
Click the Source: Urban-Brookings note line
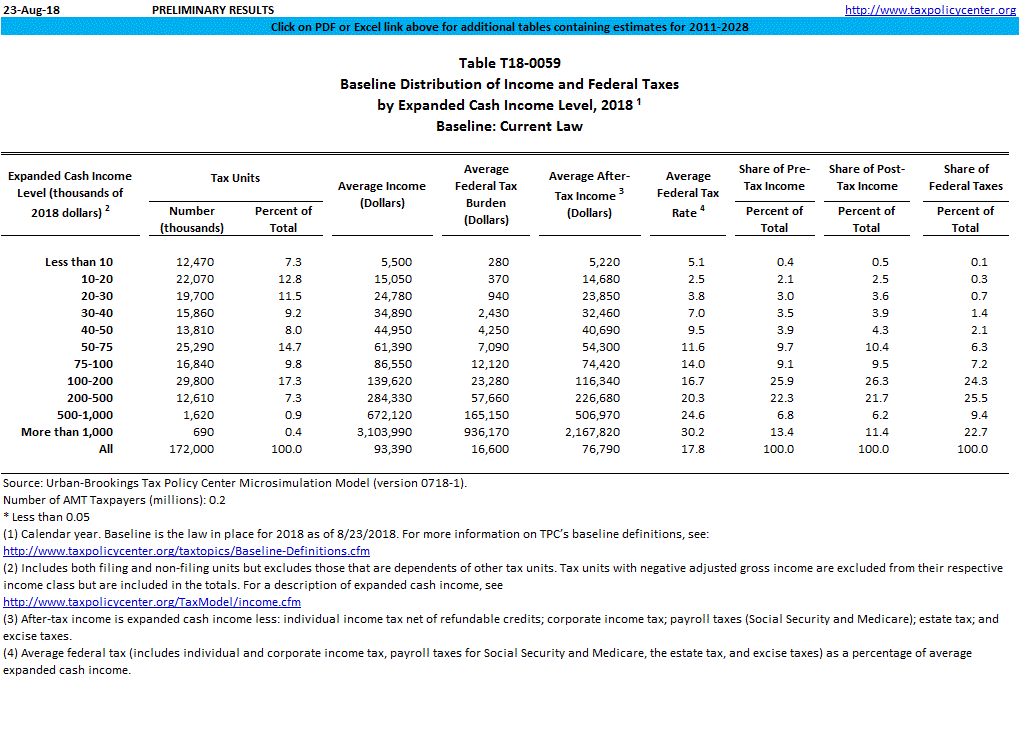235,483
